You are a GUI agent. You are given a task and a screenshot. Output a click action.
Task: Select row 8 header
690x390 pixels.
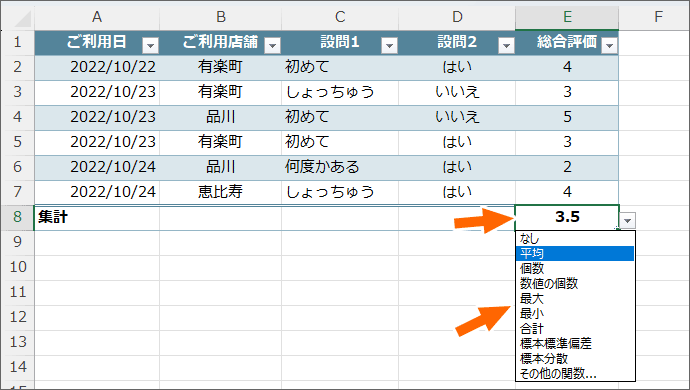click(x=17, y=217)
